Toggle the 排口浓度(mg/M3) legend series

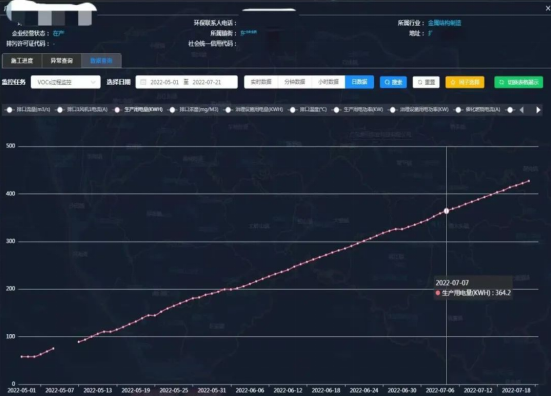pos(194,110)
